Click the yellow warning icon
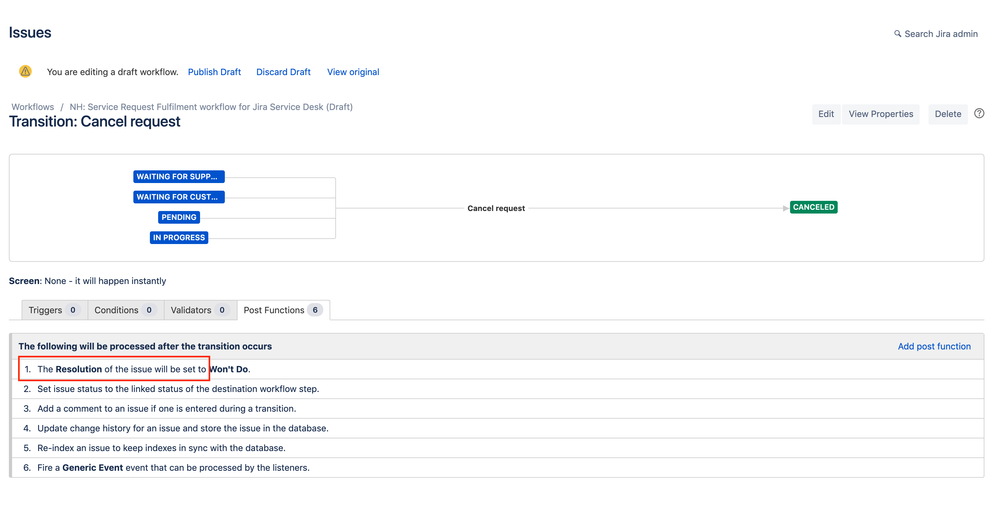Image resolution: width=999 pixels, height=509 pixels. pyautogui.click(x=25, y=71)
